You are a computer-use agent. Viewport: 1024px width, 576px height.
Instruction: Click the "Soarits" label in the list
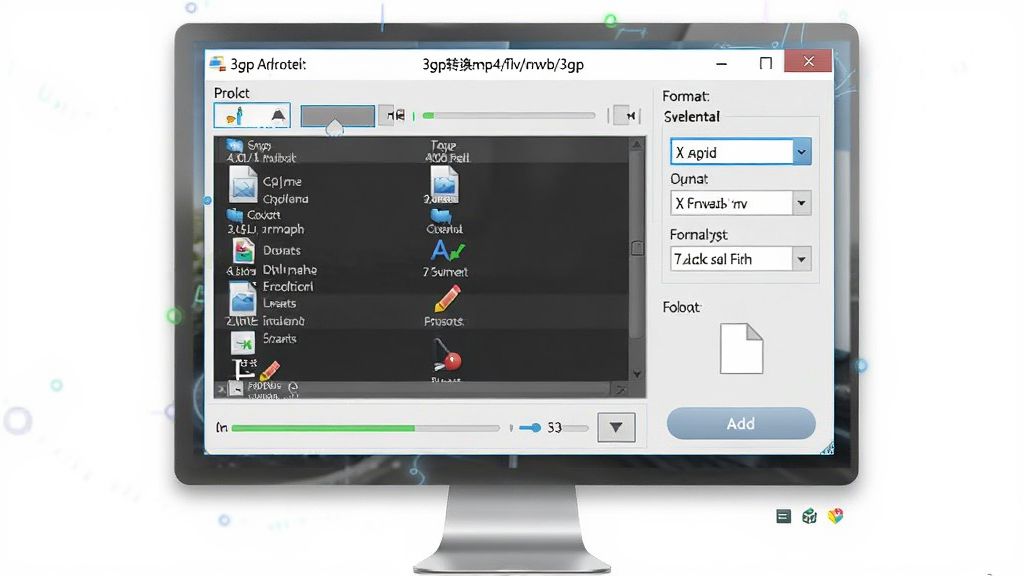point(280,338)
